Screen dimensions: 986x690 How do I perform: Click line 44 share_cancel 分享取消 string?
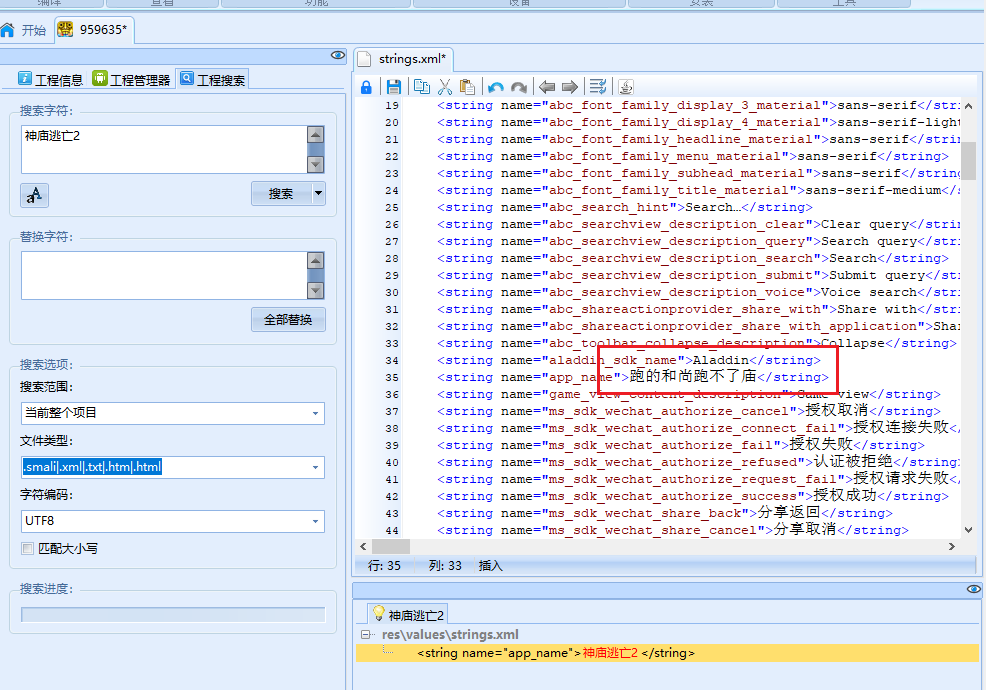point(673,530)
